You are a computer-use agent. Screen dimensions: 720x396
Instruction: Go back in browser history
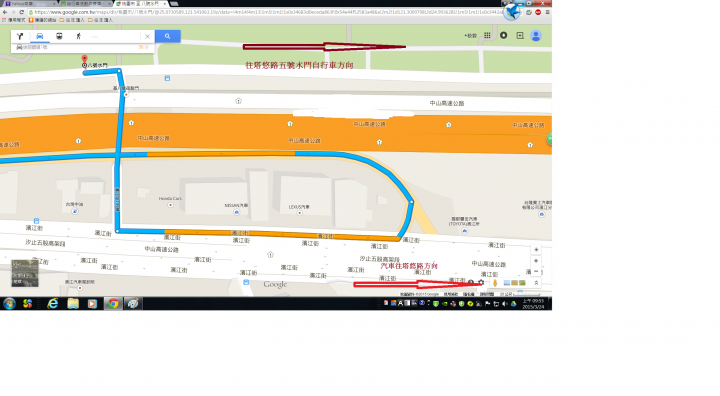[5, 12]
